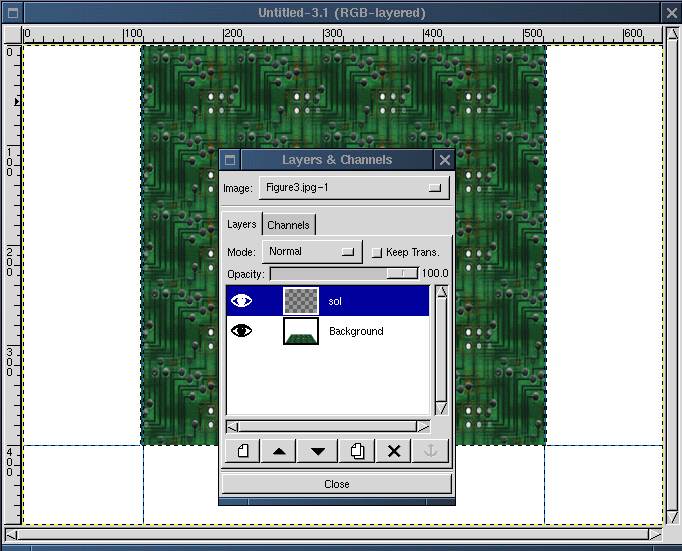Lower the selected layer with down arrow

coord(318,451)
